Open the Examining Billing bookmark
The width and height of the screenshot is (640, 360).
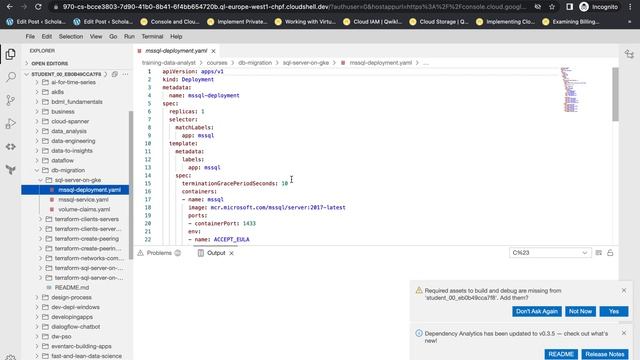point(571,22)
